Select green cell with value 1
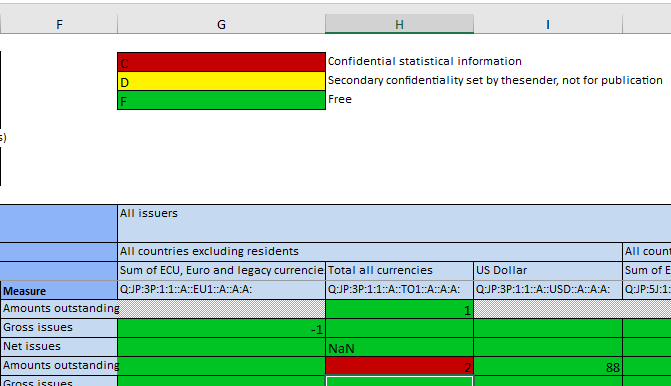The image size is (671, 386). pyautogui.click(x=399, y=309)
